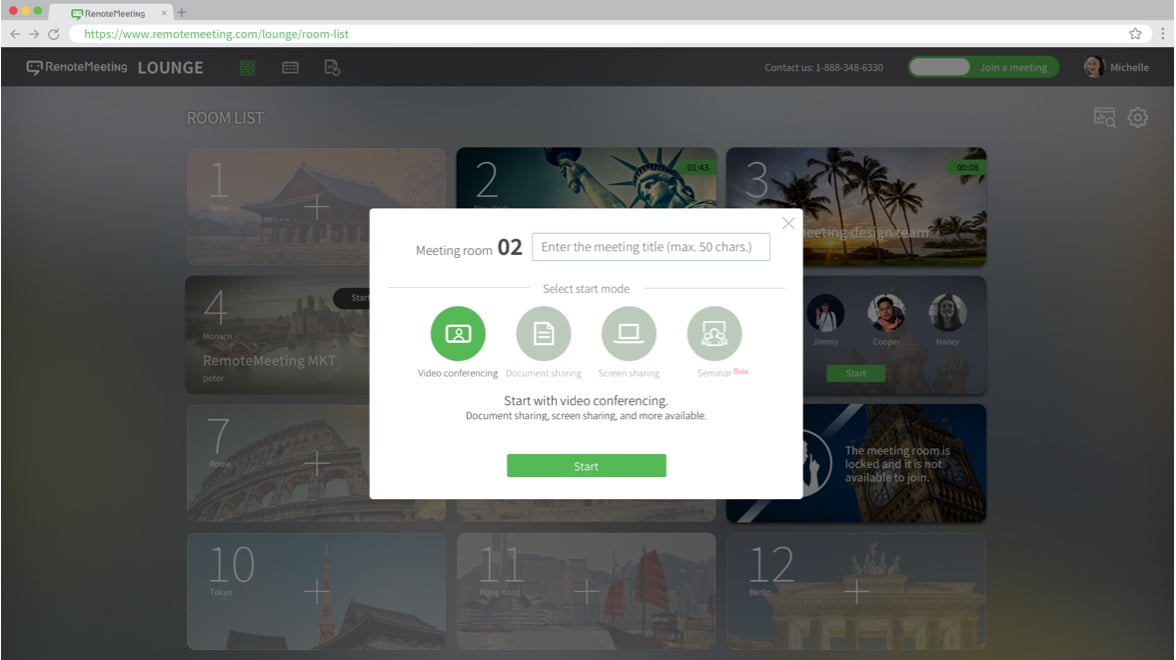This screenshot has width=1176, height=660.
Task: Click the plus icon on room 1 Seoul
Action: pyautogui.click(x=316, y=206)
